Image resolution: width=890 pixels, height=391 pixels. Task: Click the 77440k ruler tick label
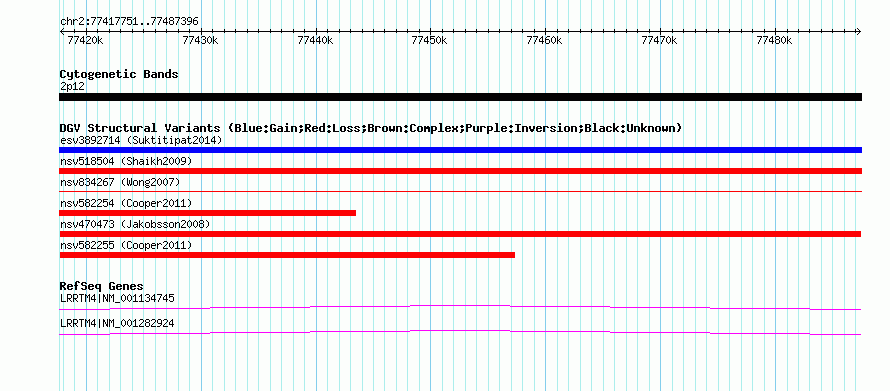point(316,40)
